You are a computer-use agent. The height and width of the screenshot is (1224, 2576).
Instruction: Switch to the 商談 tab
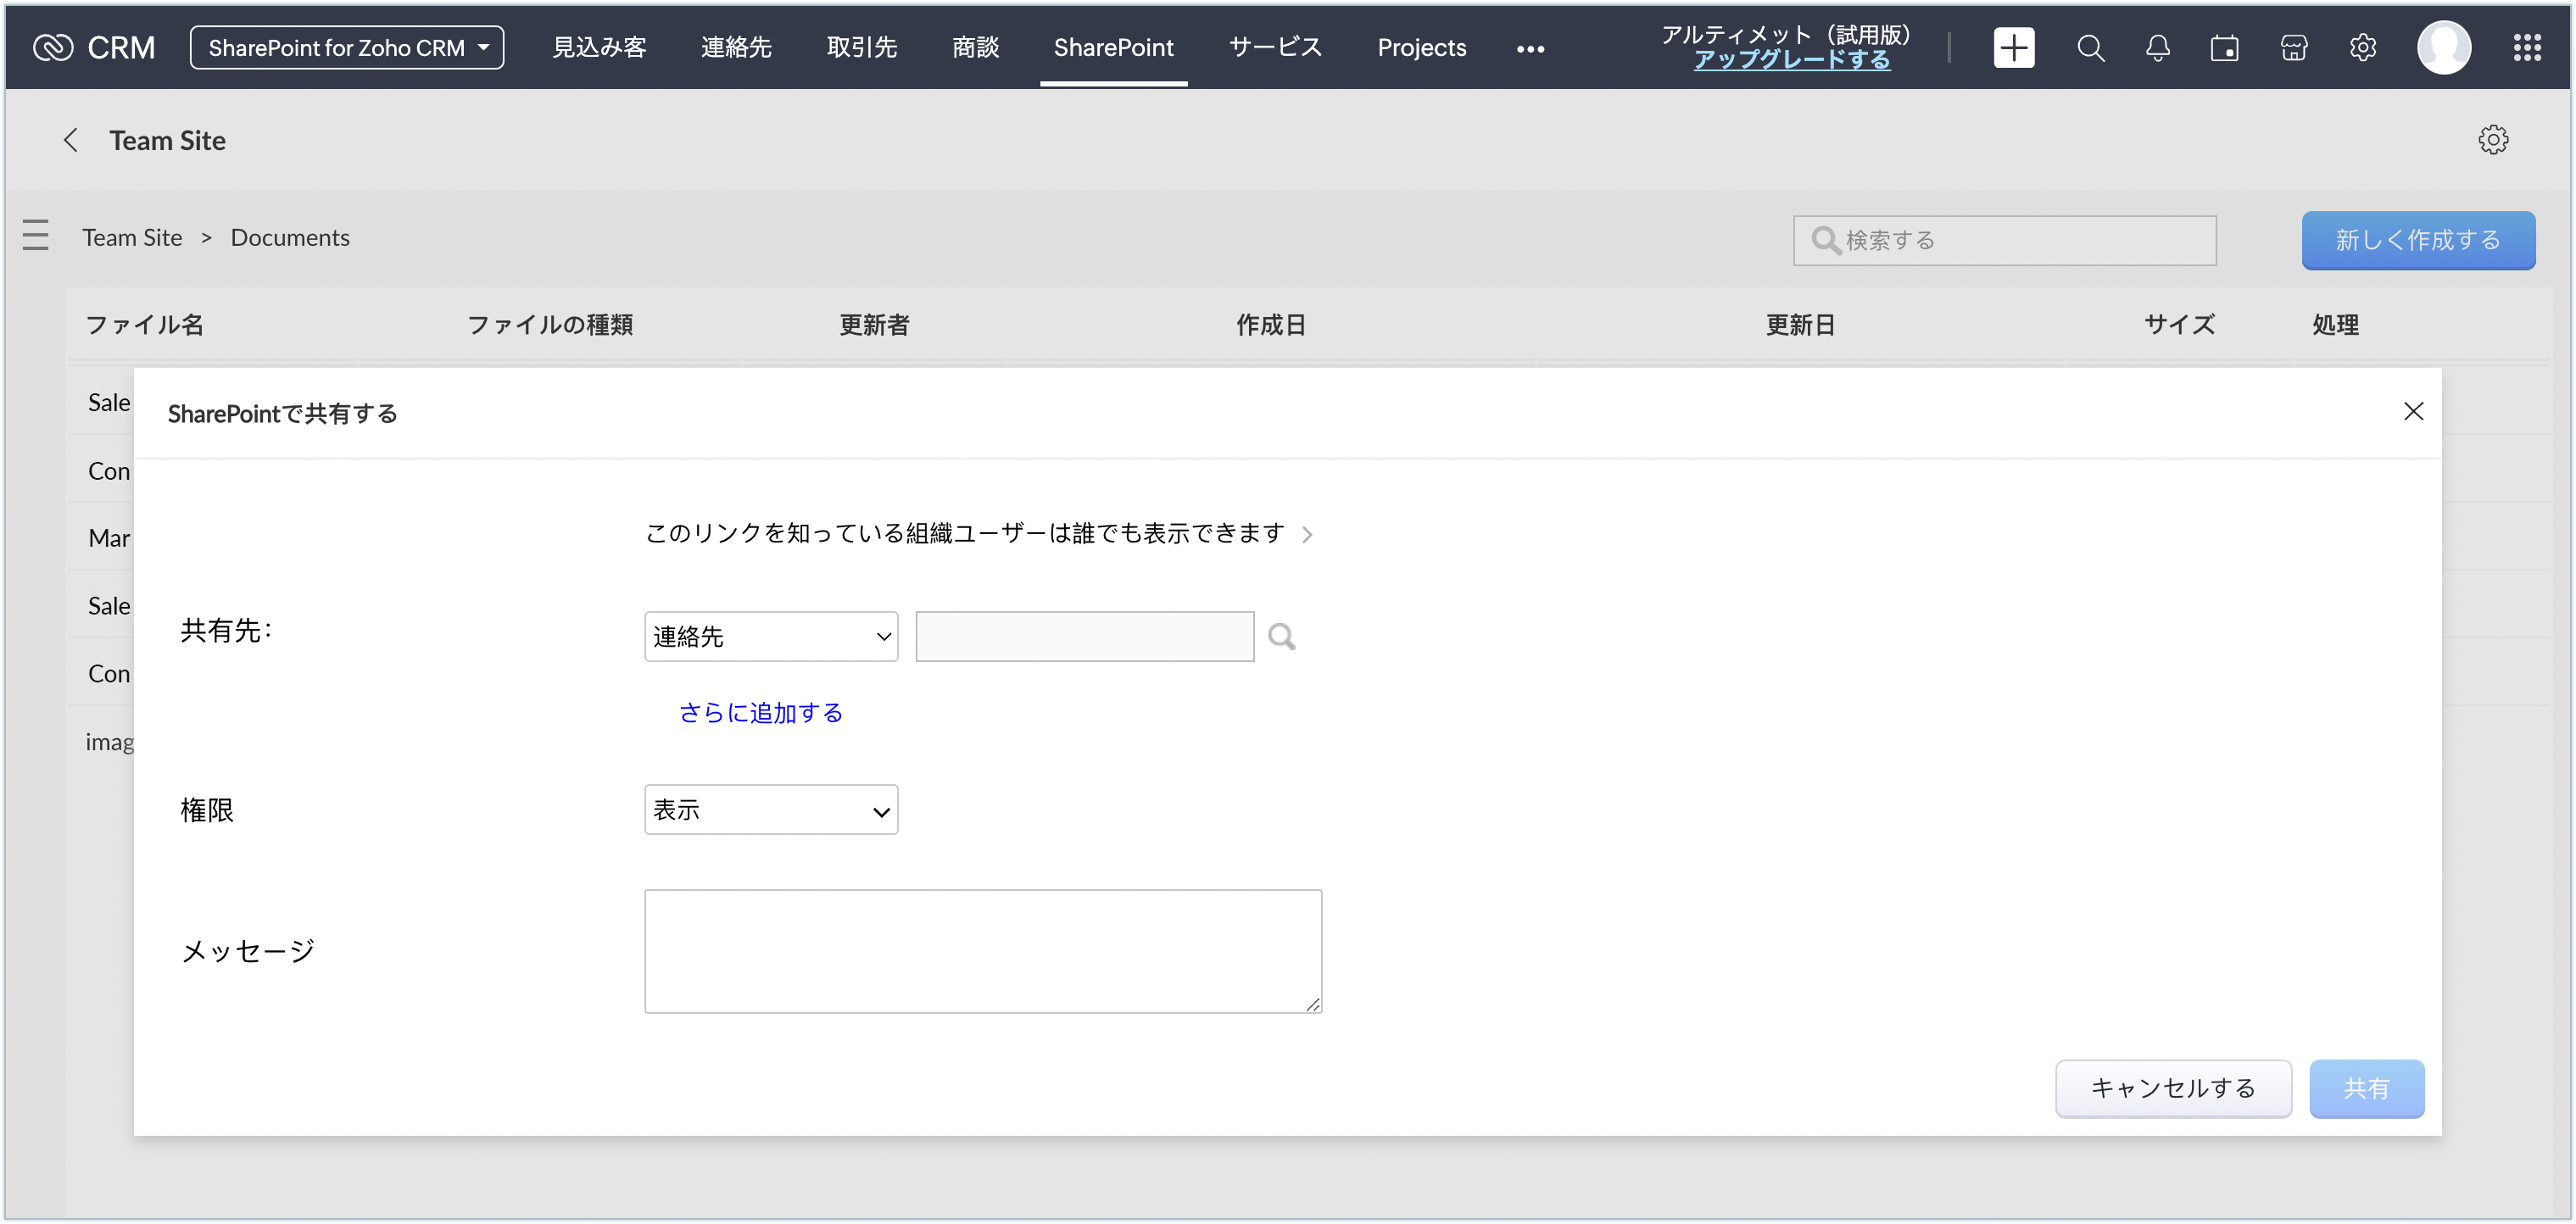click(x=975, y=47)
